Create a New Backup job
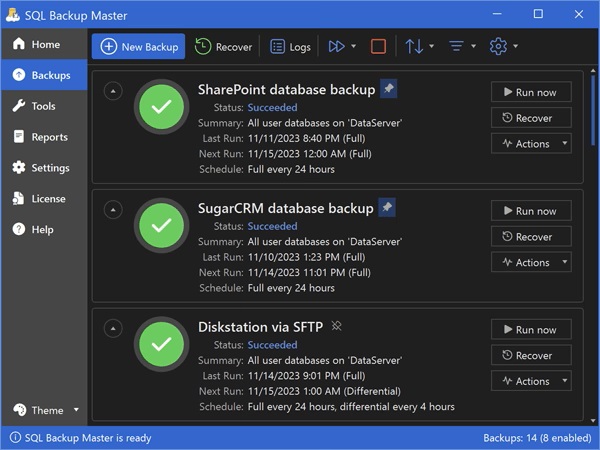600x450 pixels. tap(138, 47)
